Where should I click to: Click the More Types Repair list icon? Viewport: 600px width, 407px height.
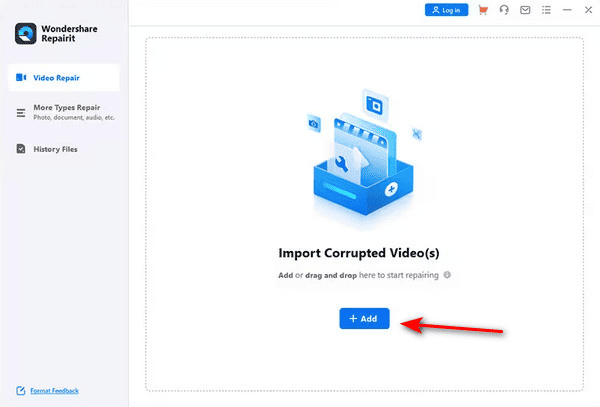[21, 113]
